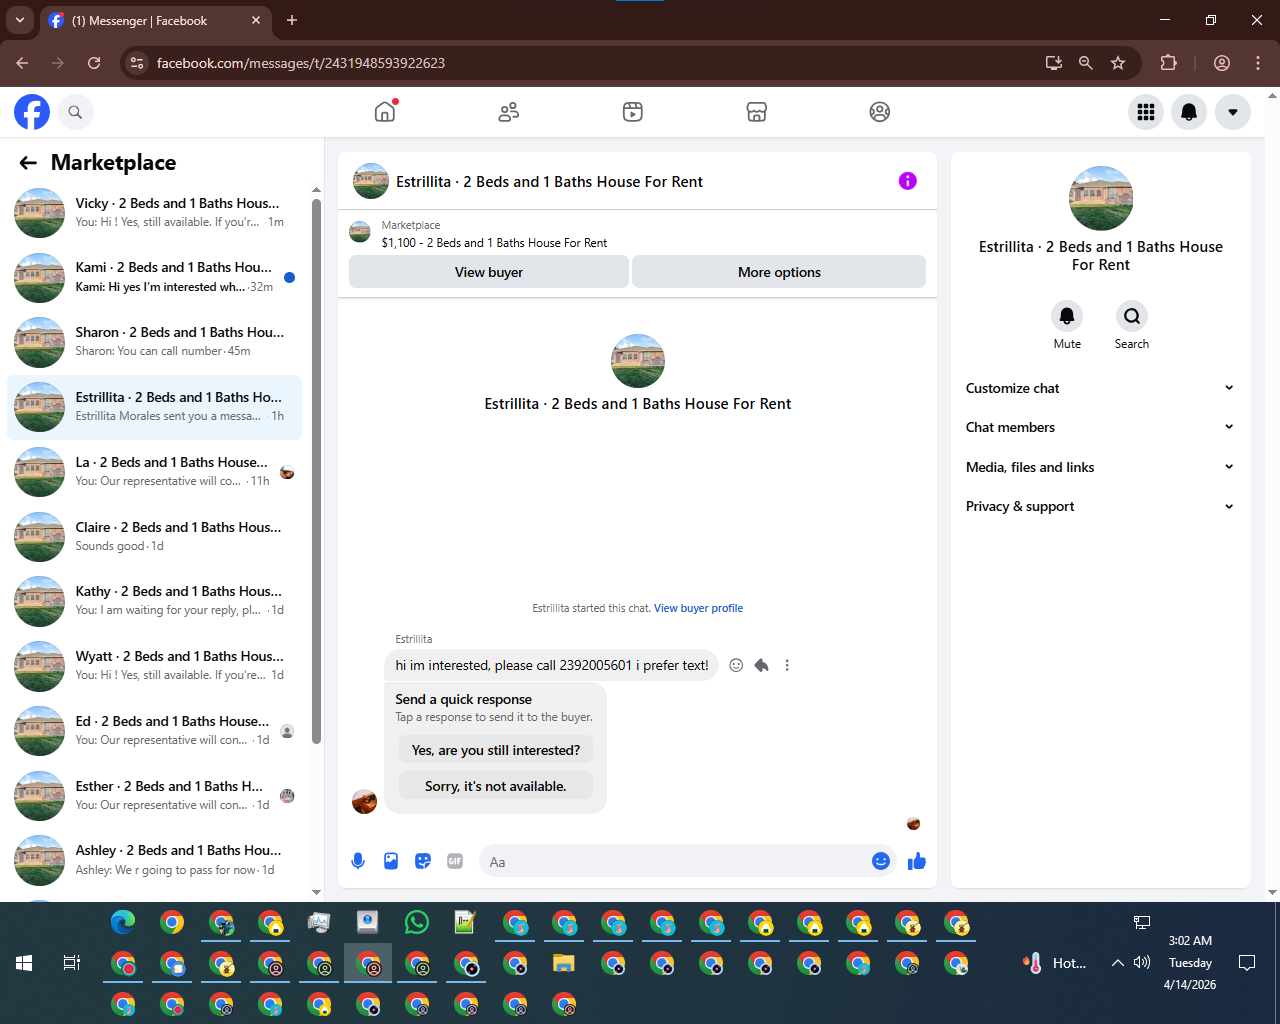This screenshot has width=1280, height=1024.
Task: Click the View buyer button
Action: click(489, 272)
